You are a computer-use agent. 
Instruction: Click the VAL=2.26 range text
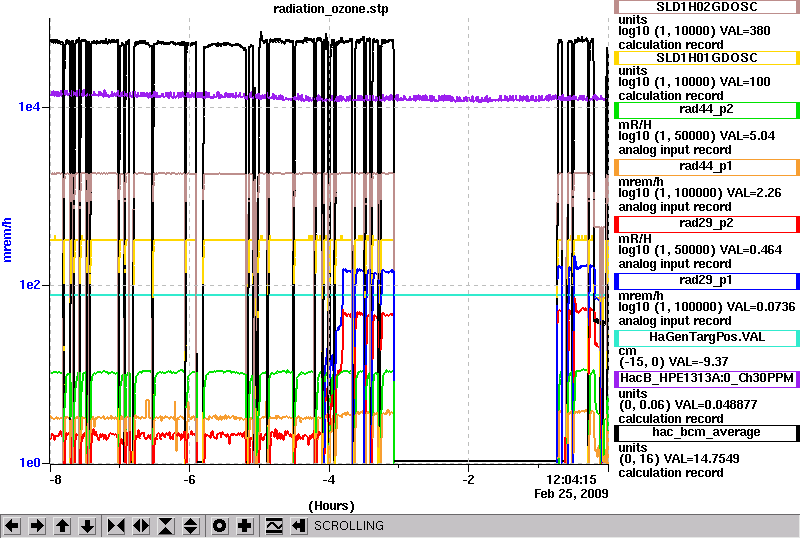pyautogui.click(x=699, y=193)
